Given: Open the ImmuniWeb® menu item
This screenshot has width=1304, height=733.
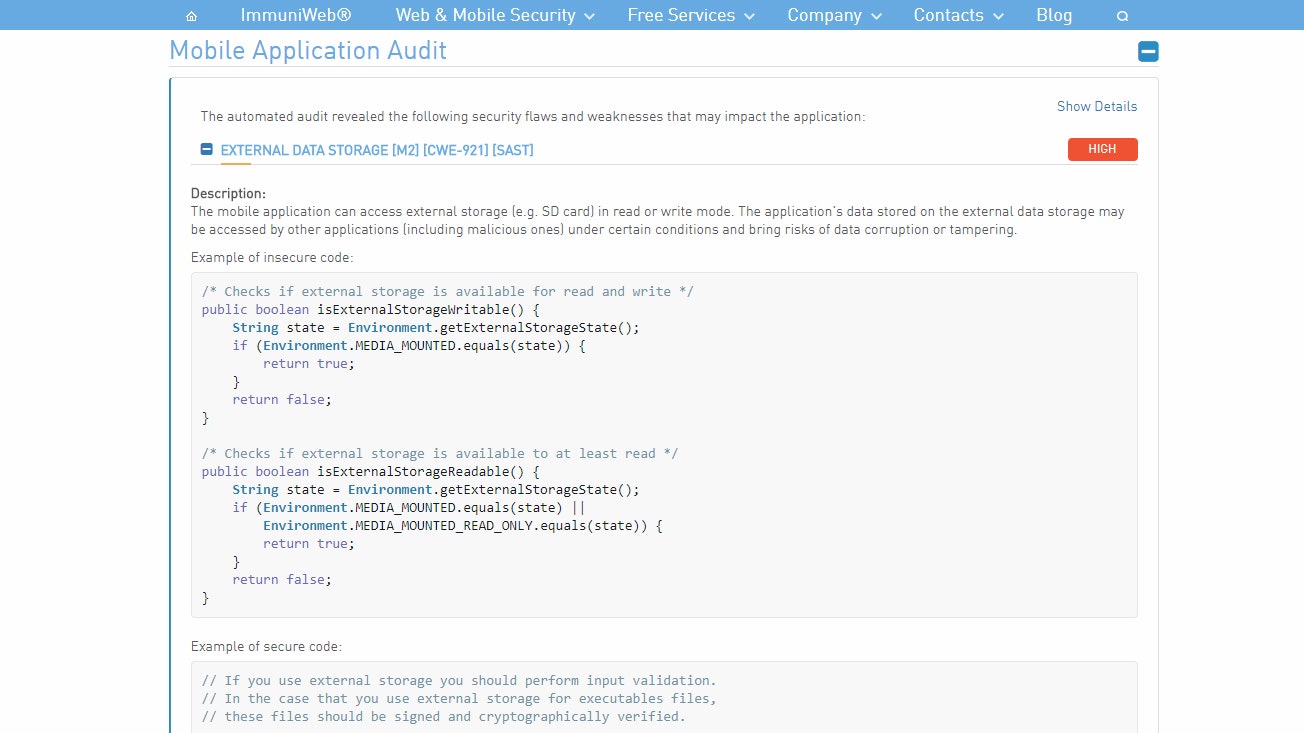Looking at the screenshot, I should 296,15.
